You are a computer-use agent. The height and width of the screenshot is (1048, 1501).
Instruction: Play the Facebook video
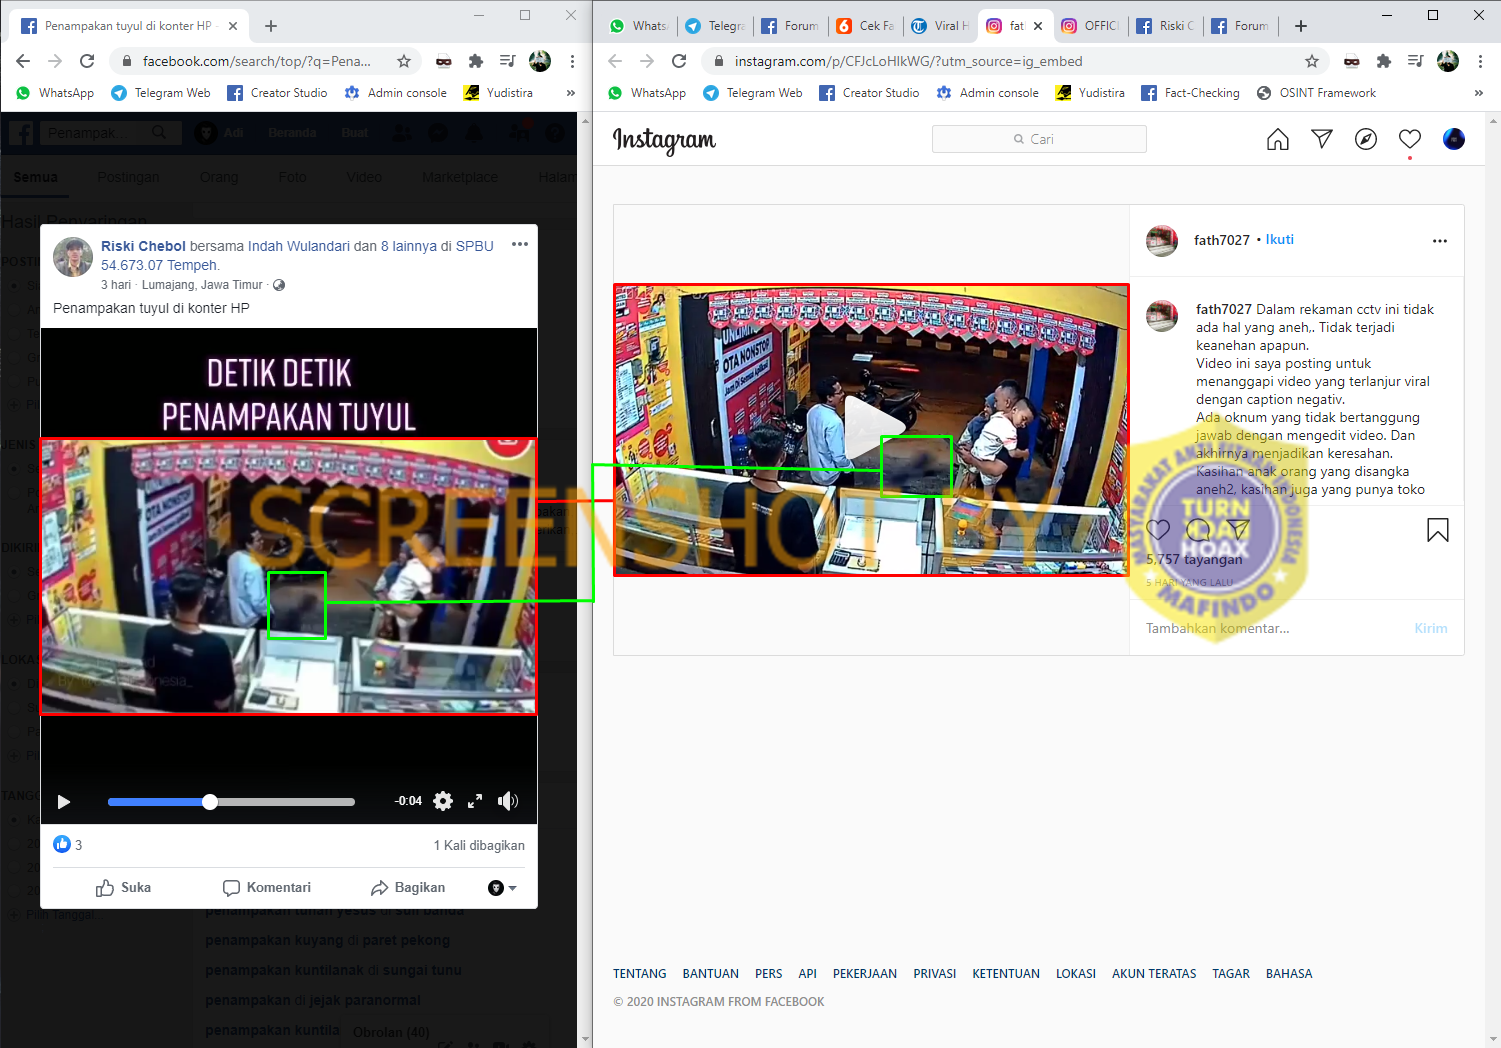[64, 801]
